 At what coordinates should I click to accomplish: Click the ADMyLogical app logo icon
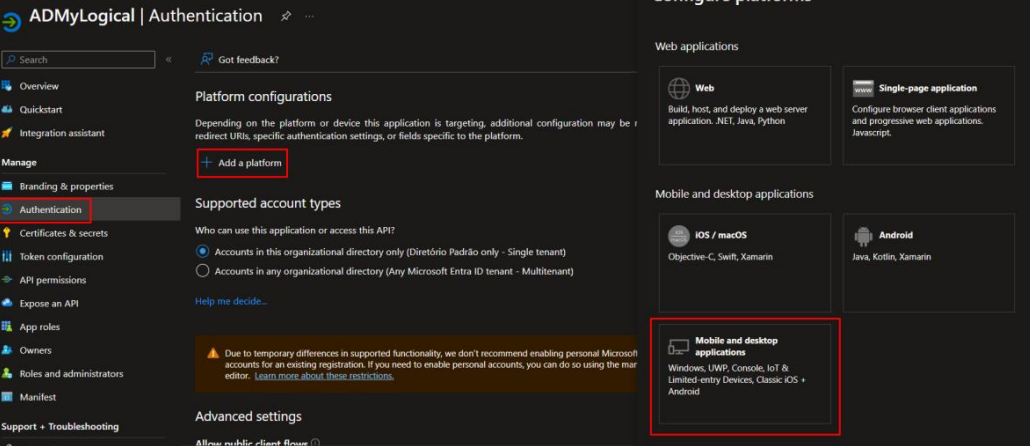(11, 22)
